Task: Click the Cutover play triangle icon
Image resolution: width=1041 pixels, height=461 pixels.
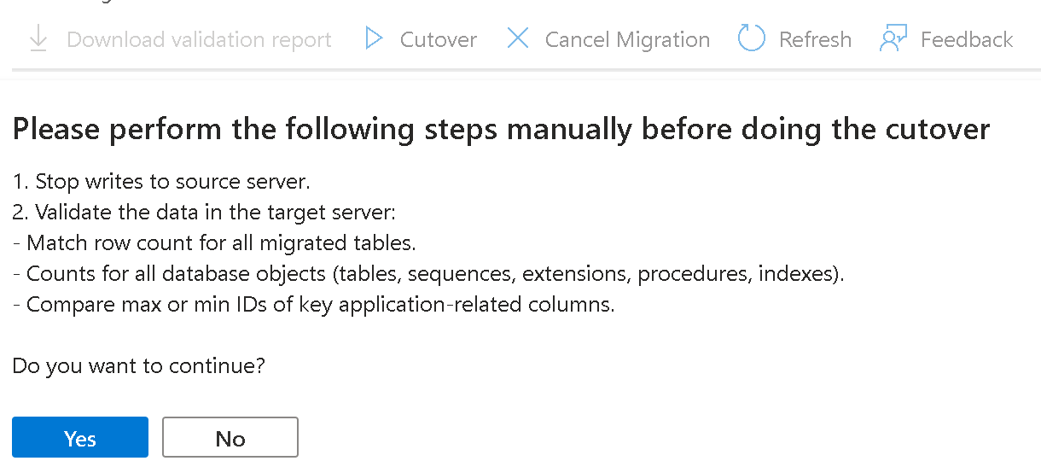Action: click(x=374, y=39)
